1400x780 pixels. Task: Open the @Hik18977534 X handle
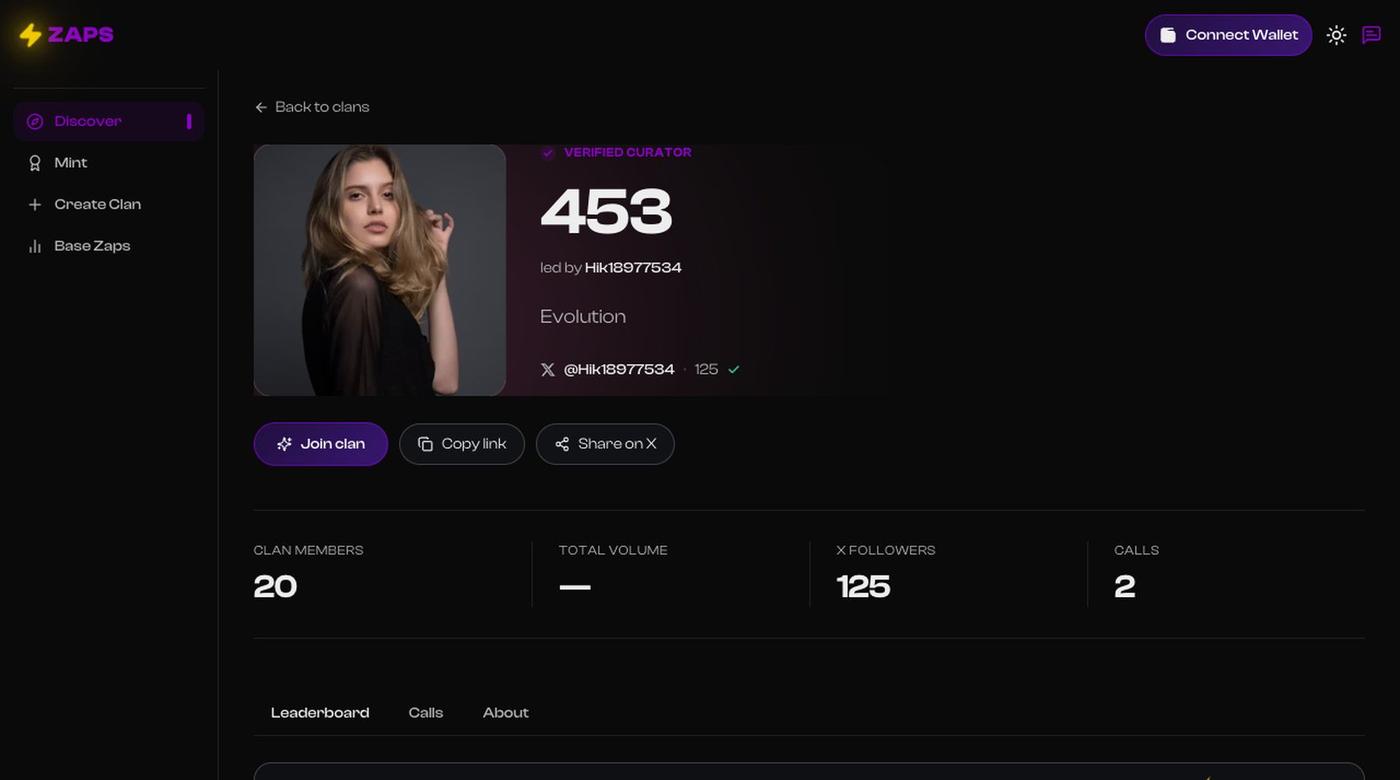619,370
